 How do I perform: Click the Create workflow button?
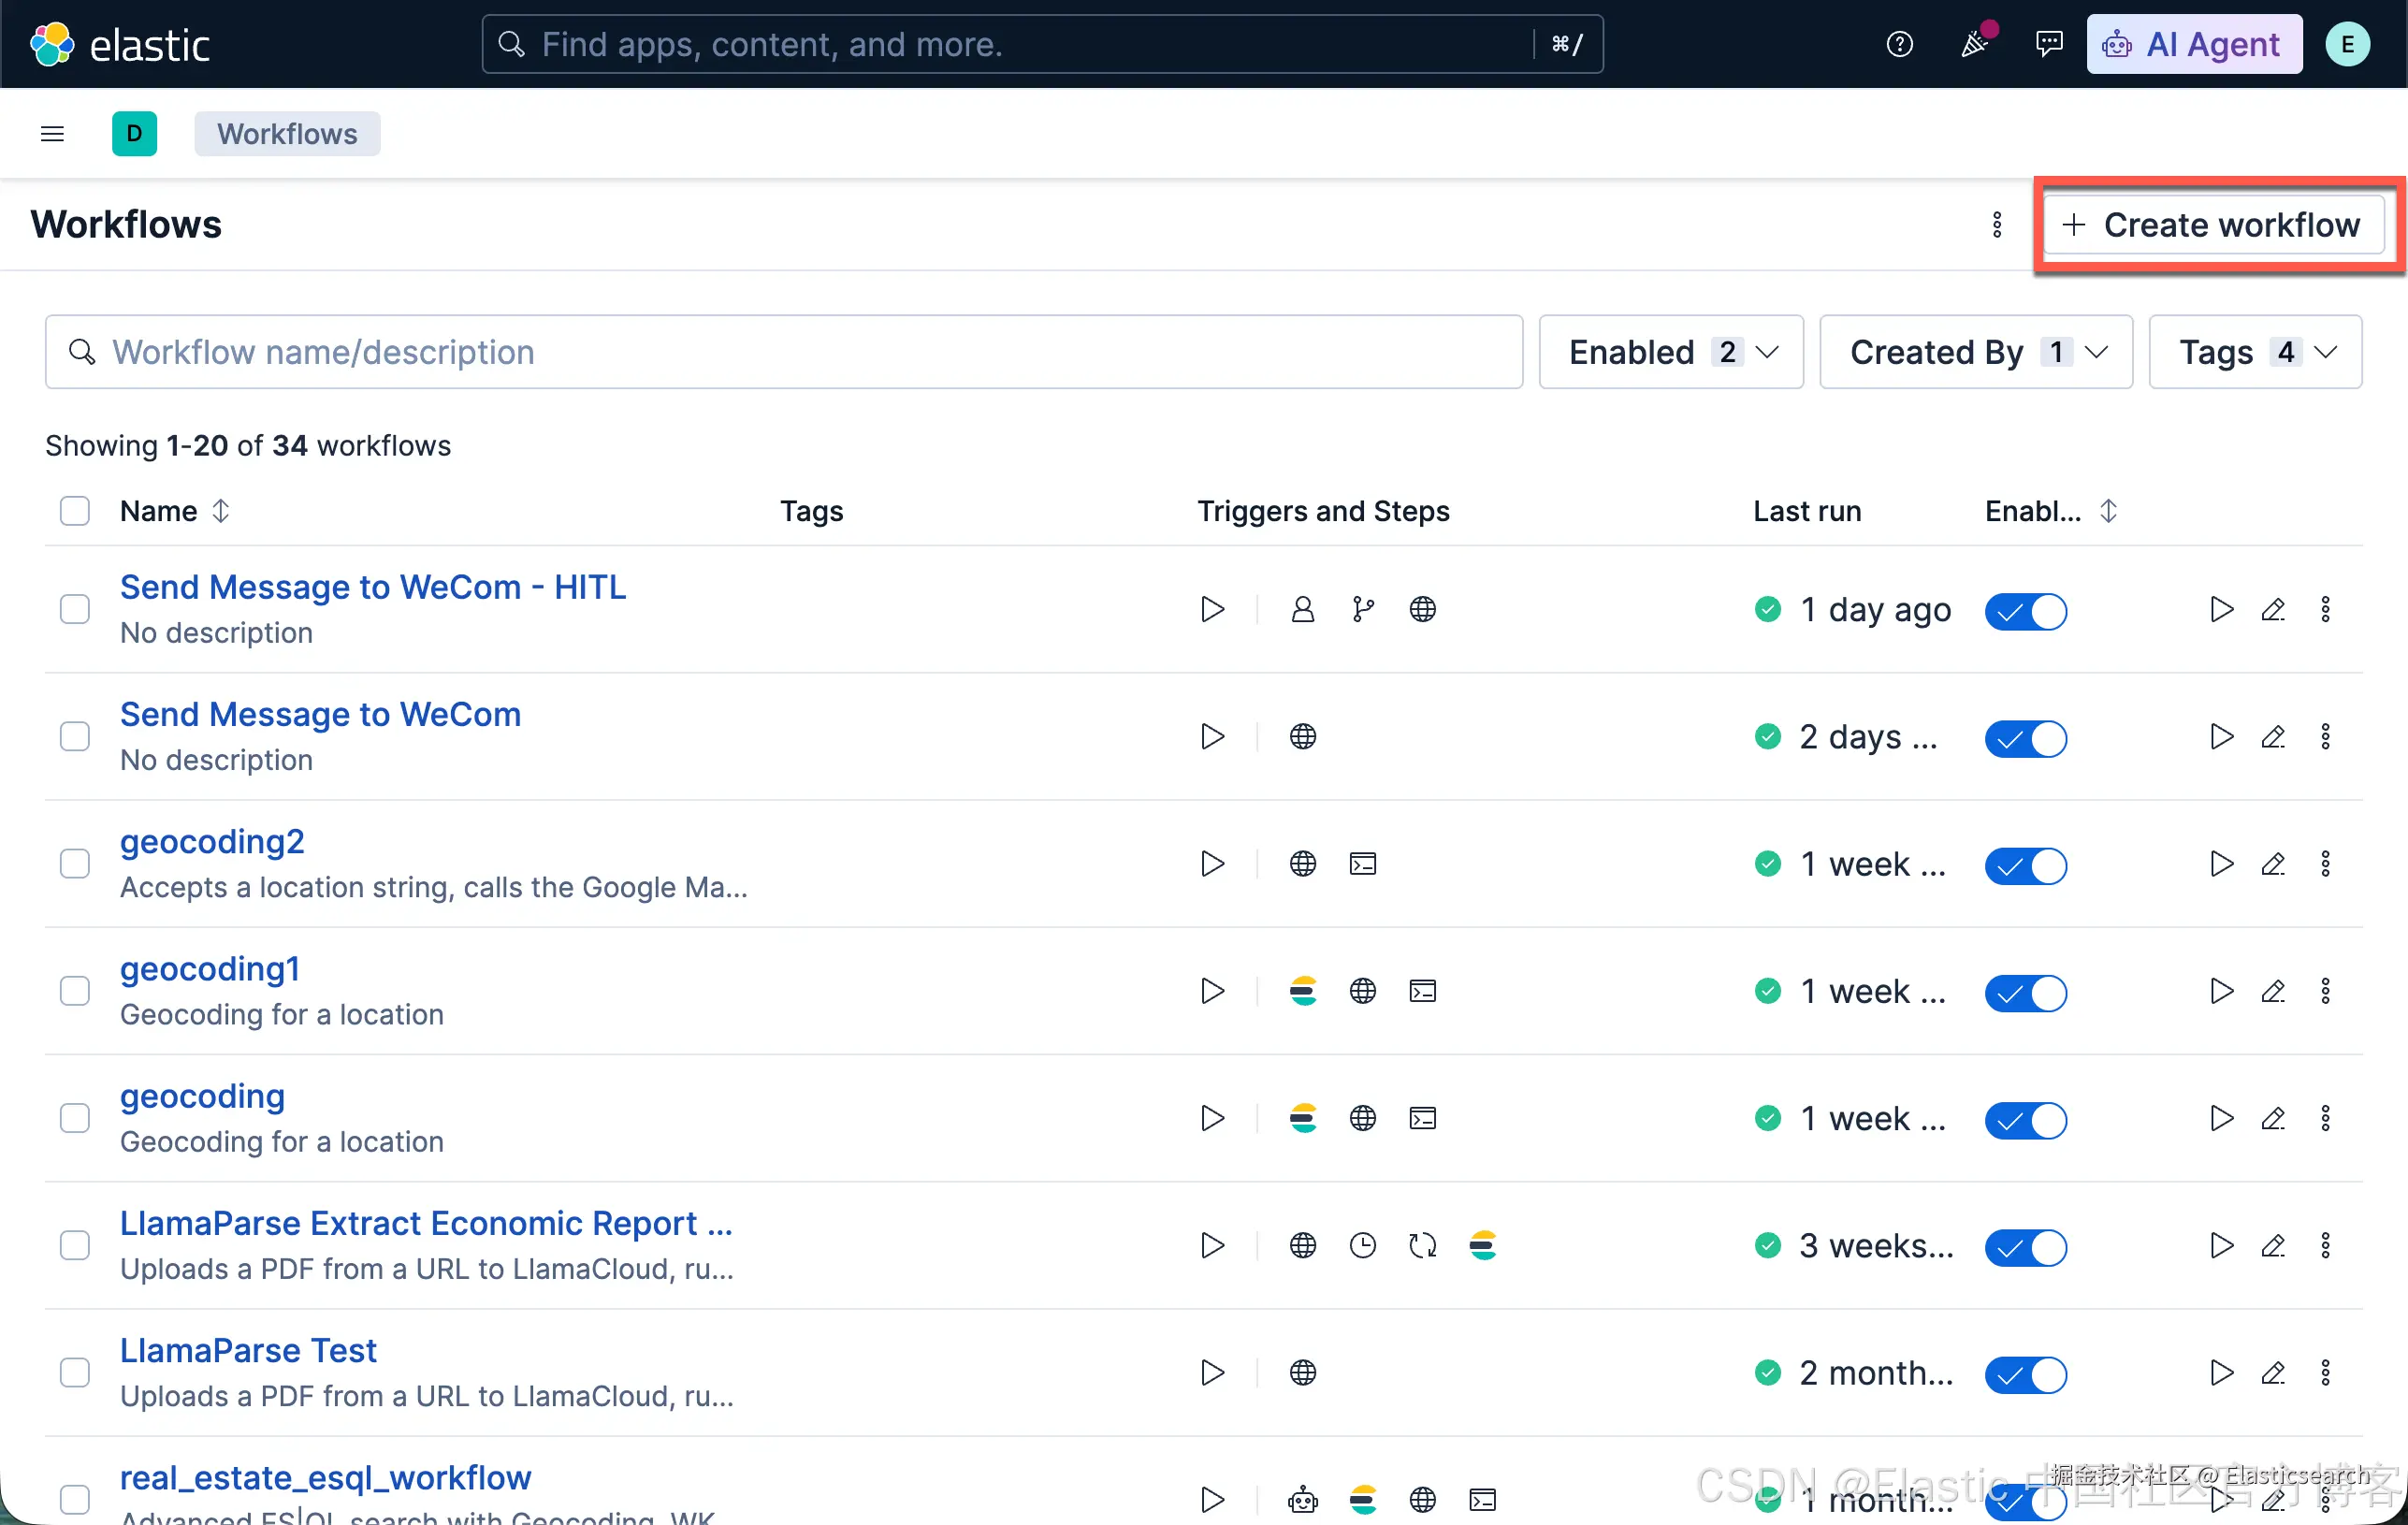click(2213, 225)
